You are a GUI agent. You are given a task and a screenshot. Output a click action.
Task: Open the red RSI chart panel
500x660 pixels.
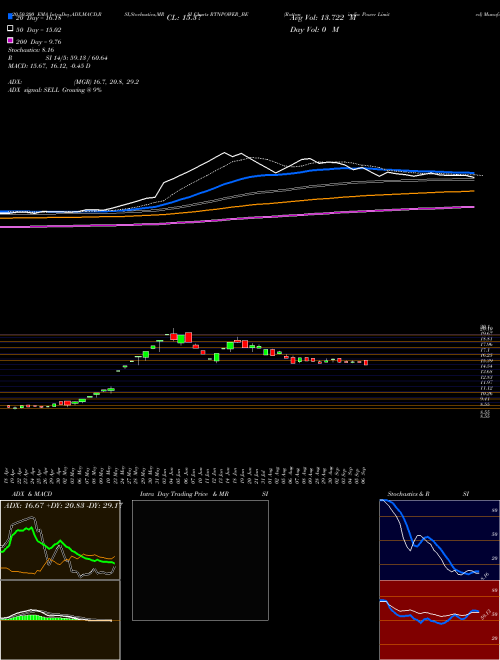439,620
